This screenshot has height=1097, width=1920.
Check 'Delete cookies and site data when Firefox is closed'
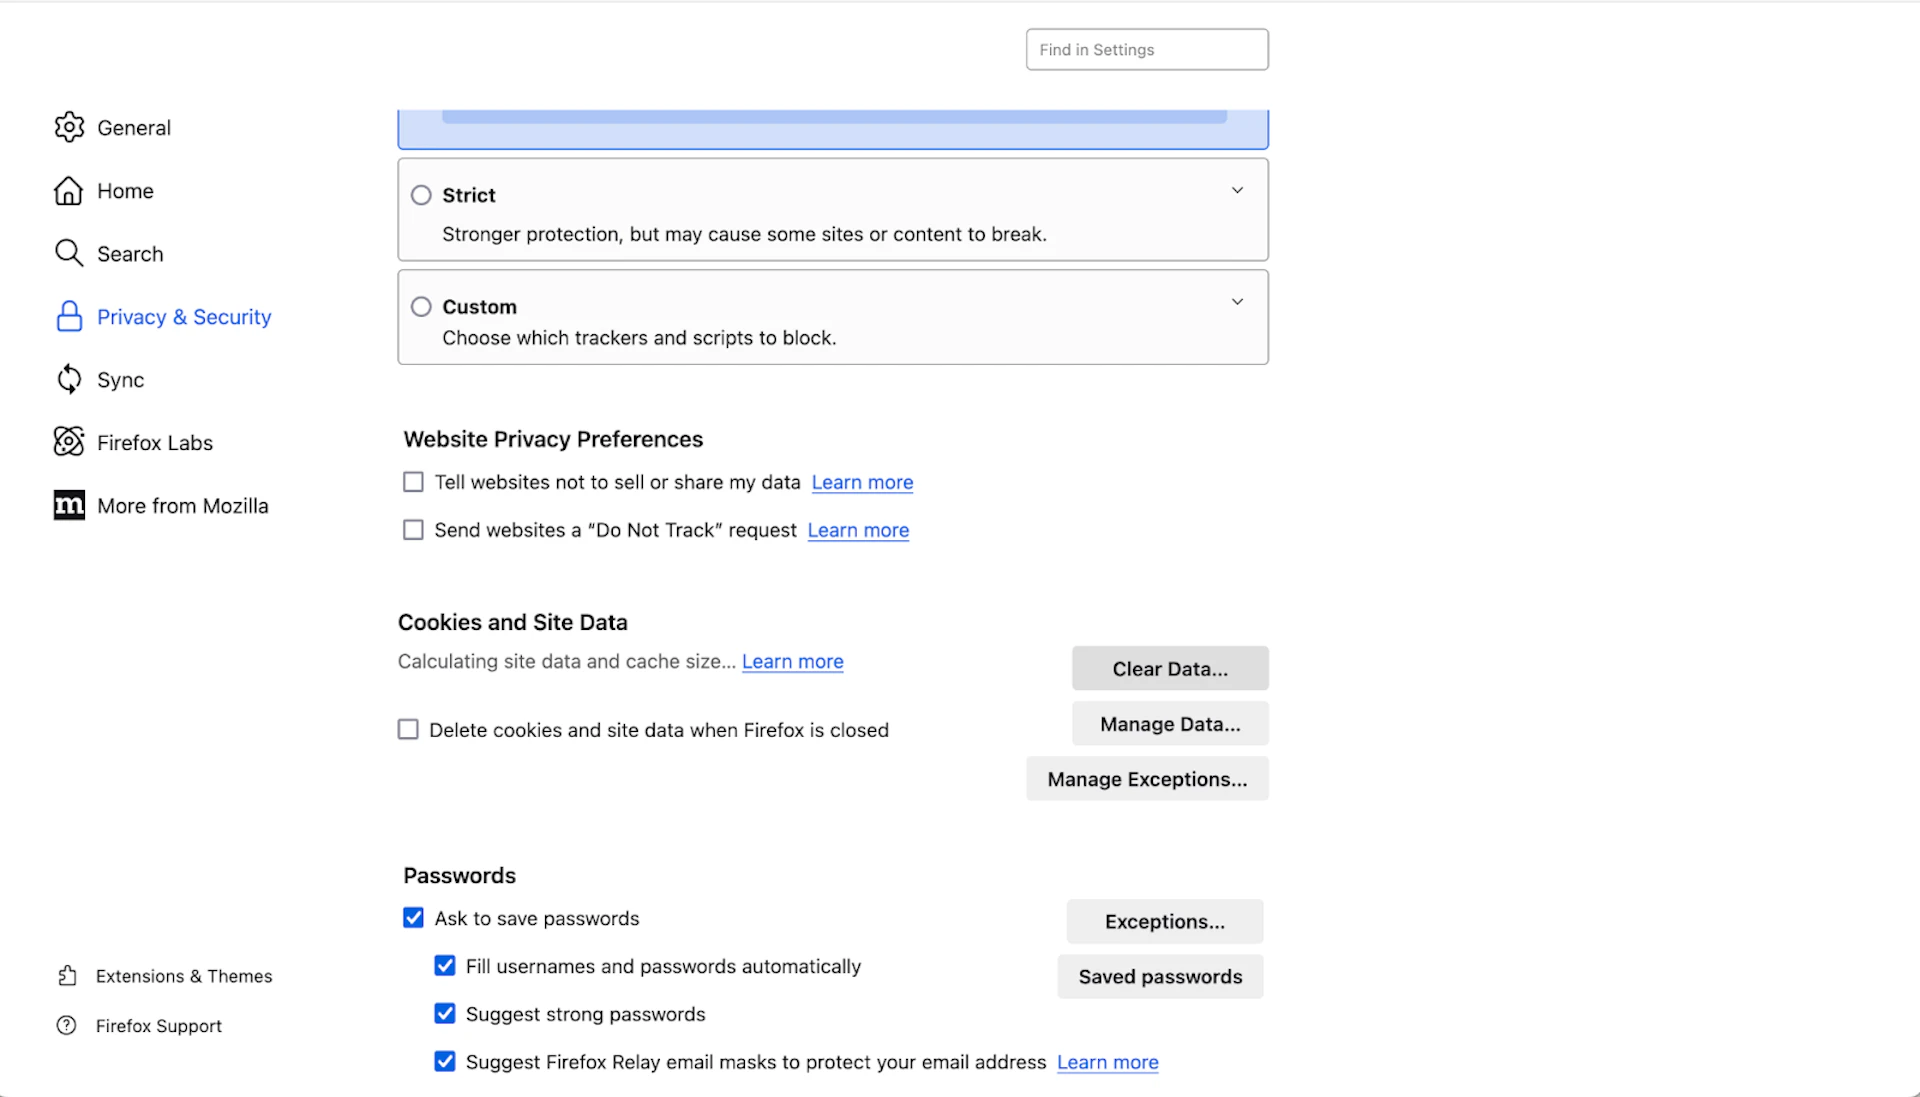coord(408,729)
